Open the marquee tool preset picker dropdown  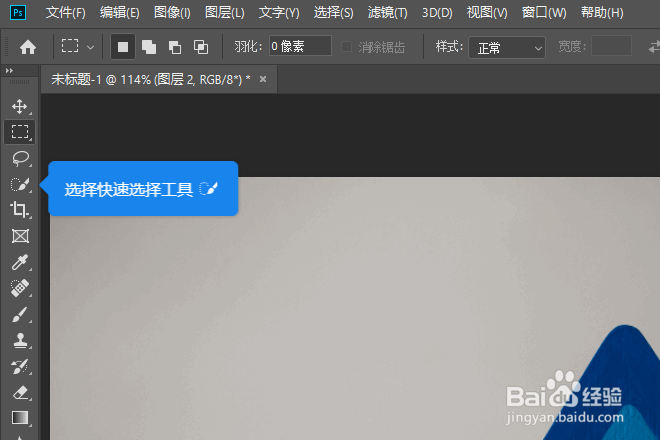click(x=90, y=47)
